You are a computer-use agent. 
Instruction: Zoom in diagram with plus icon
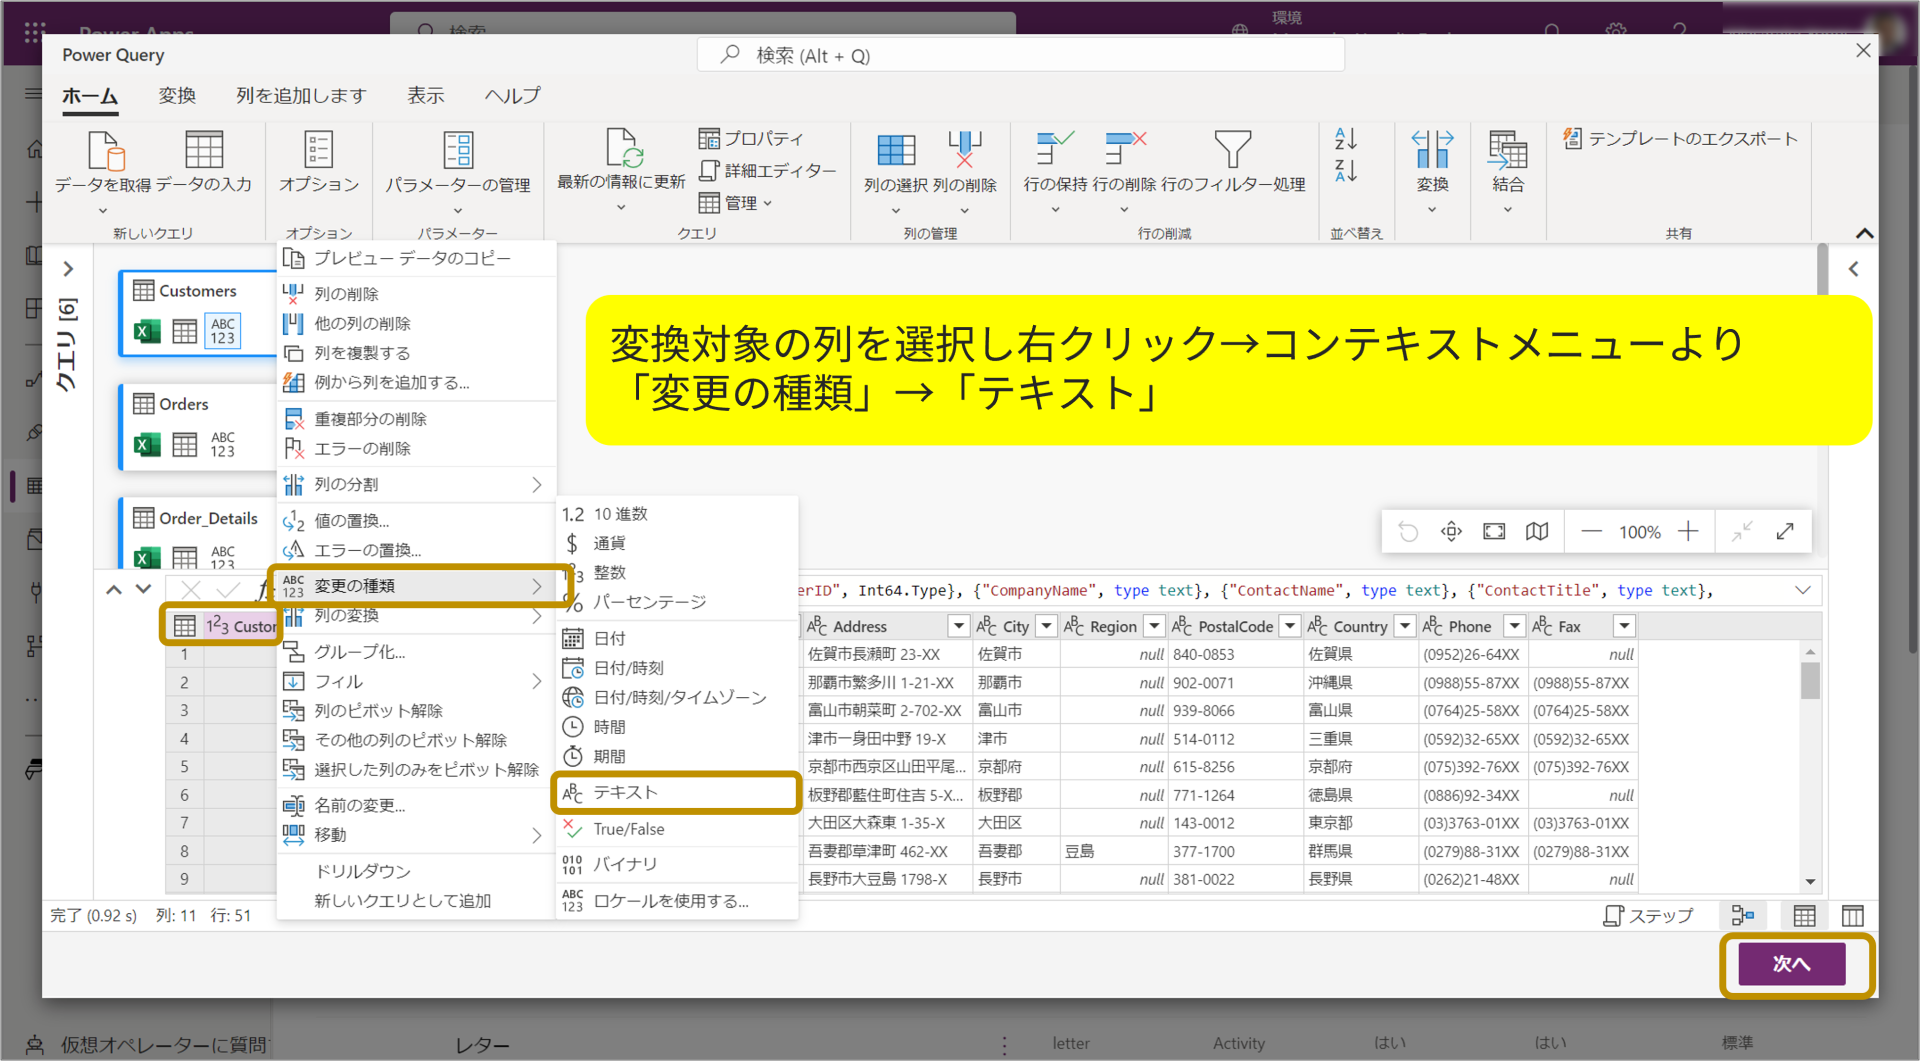[1688, 532]
